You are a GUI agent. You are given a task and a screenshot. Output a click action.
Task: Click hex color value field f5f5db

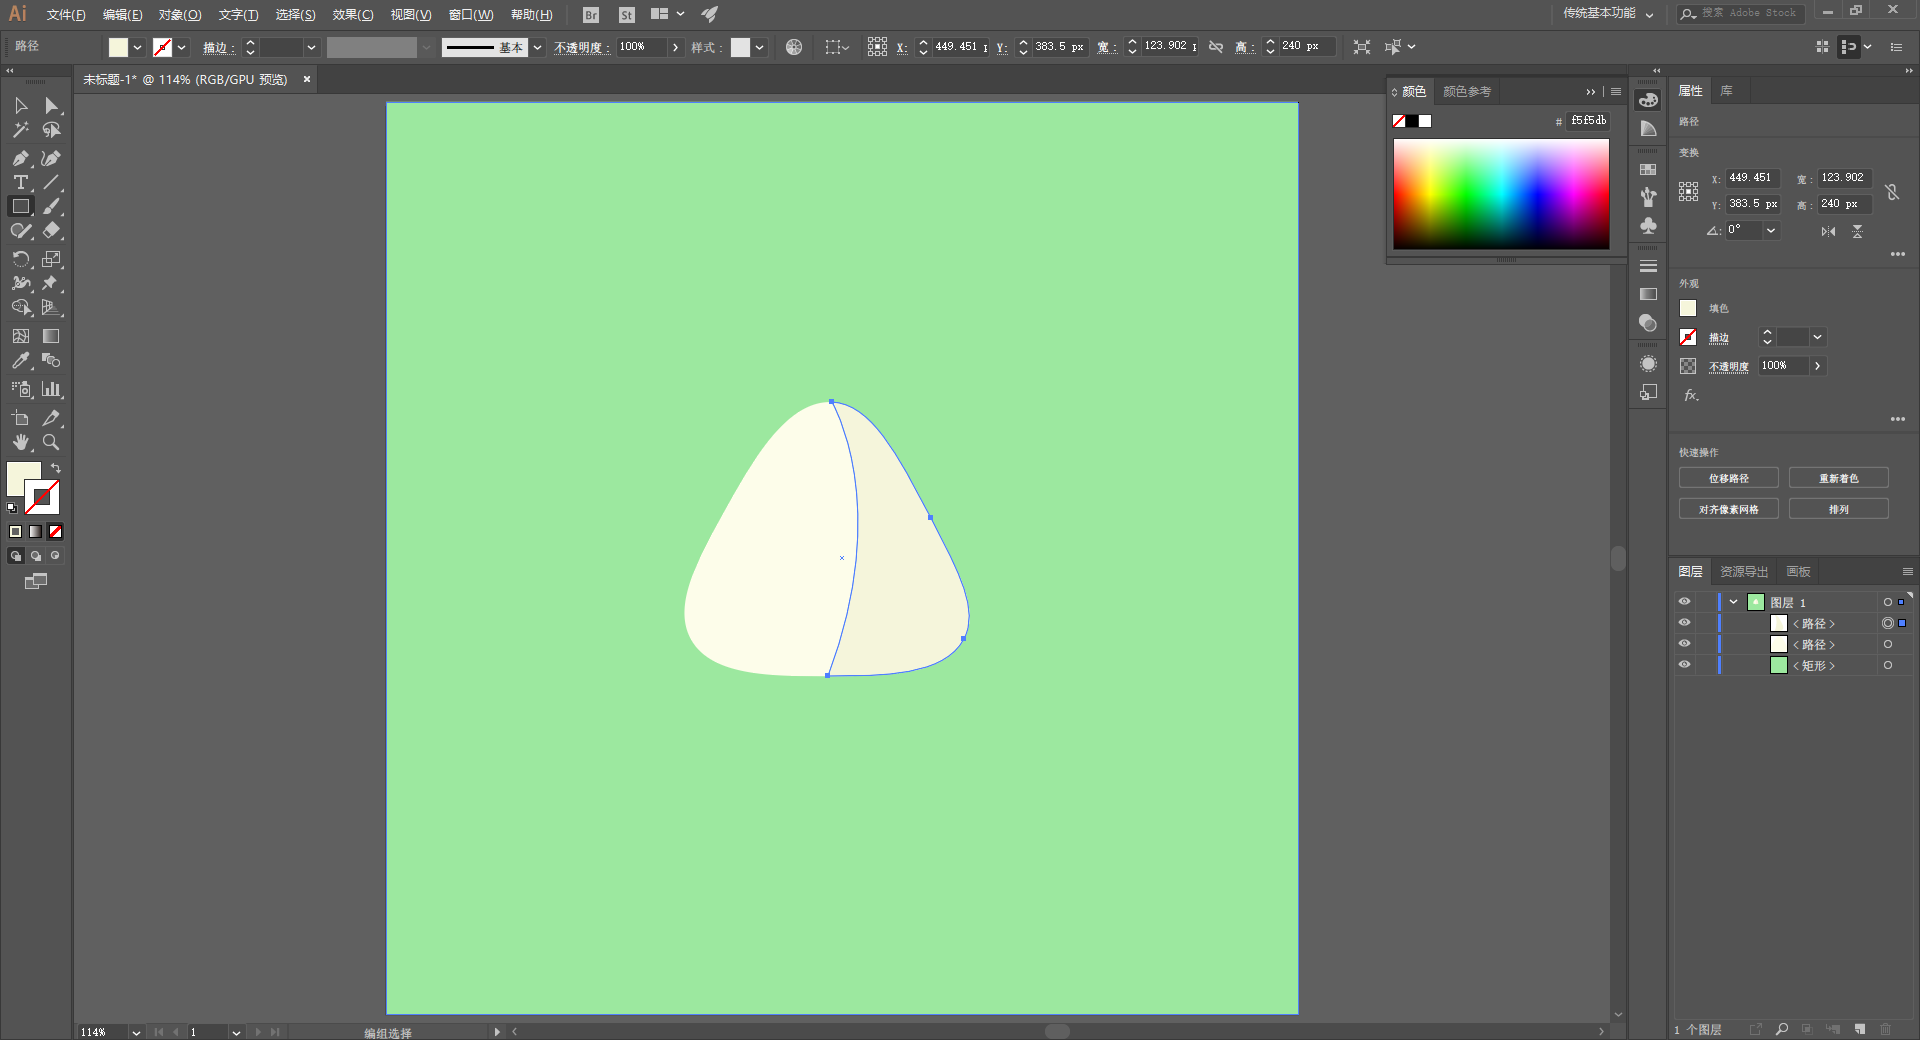click(x=1588, y=121)
